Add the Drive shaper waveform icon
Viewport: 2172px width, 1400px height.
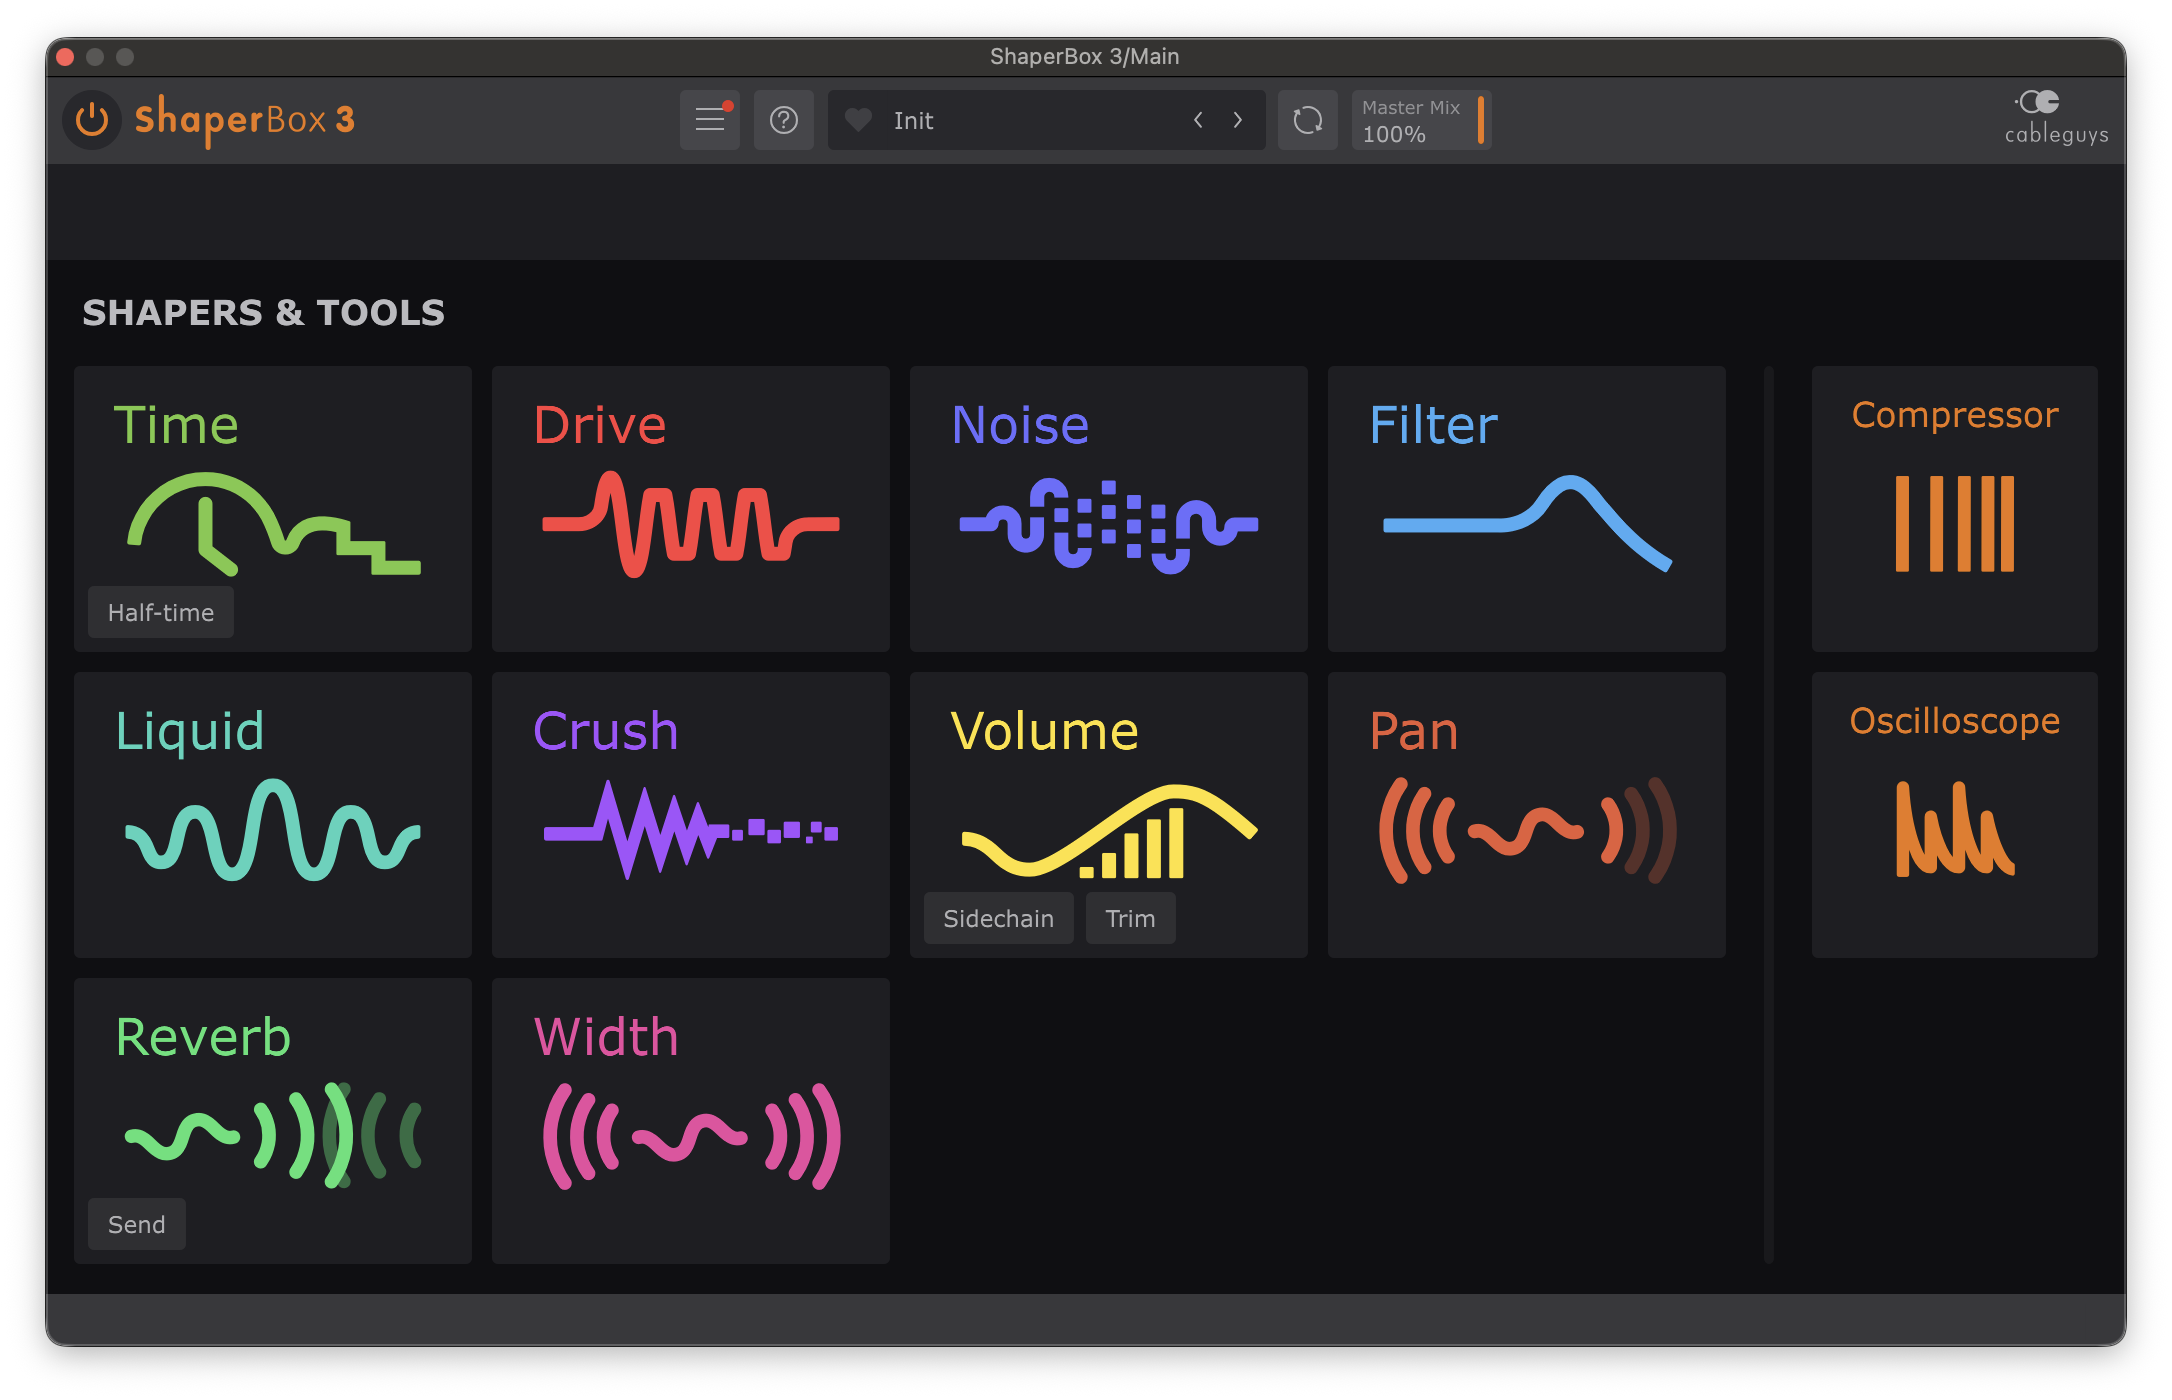[691, 524]
